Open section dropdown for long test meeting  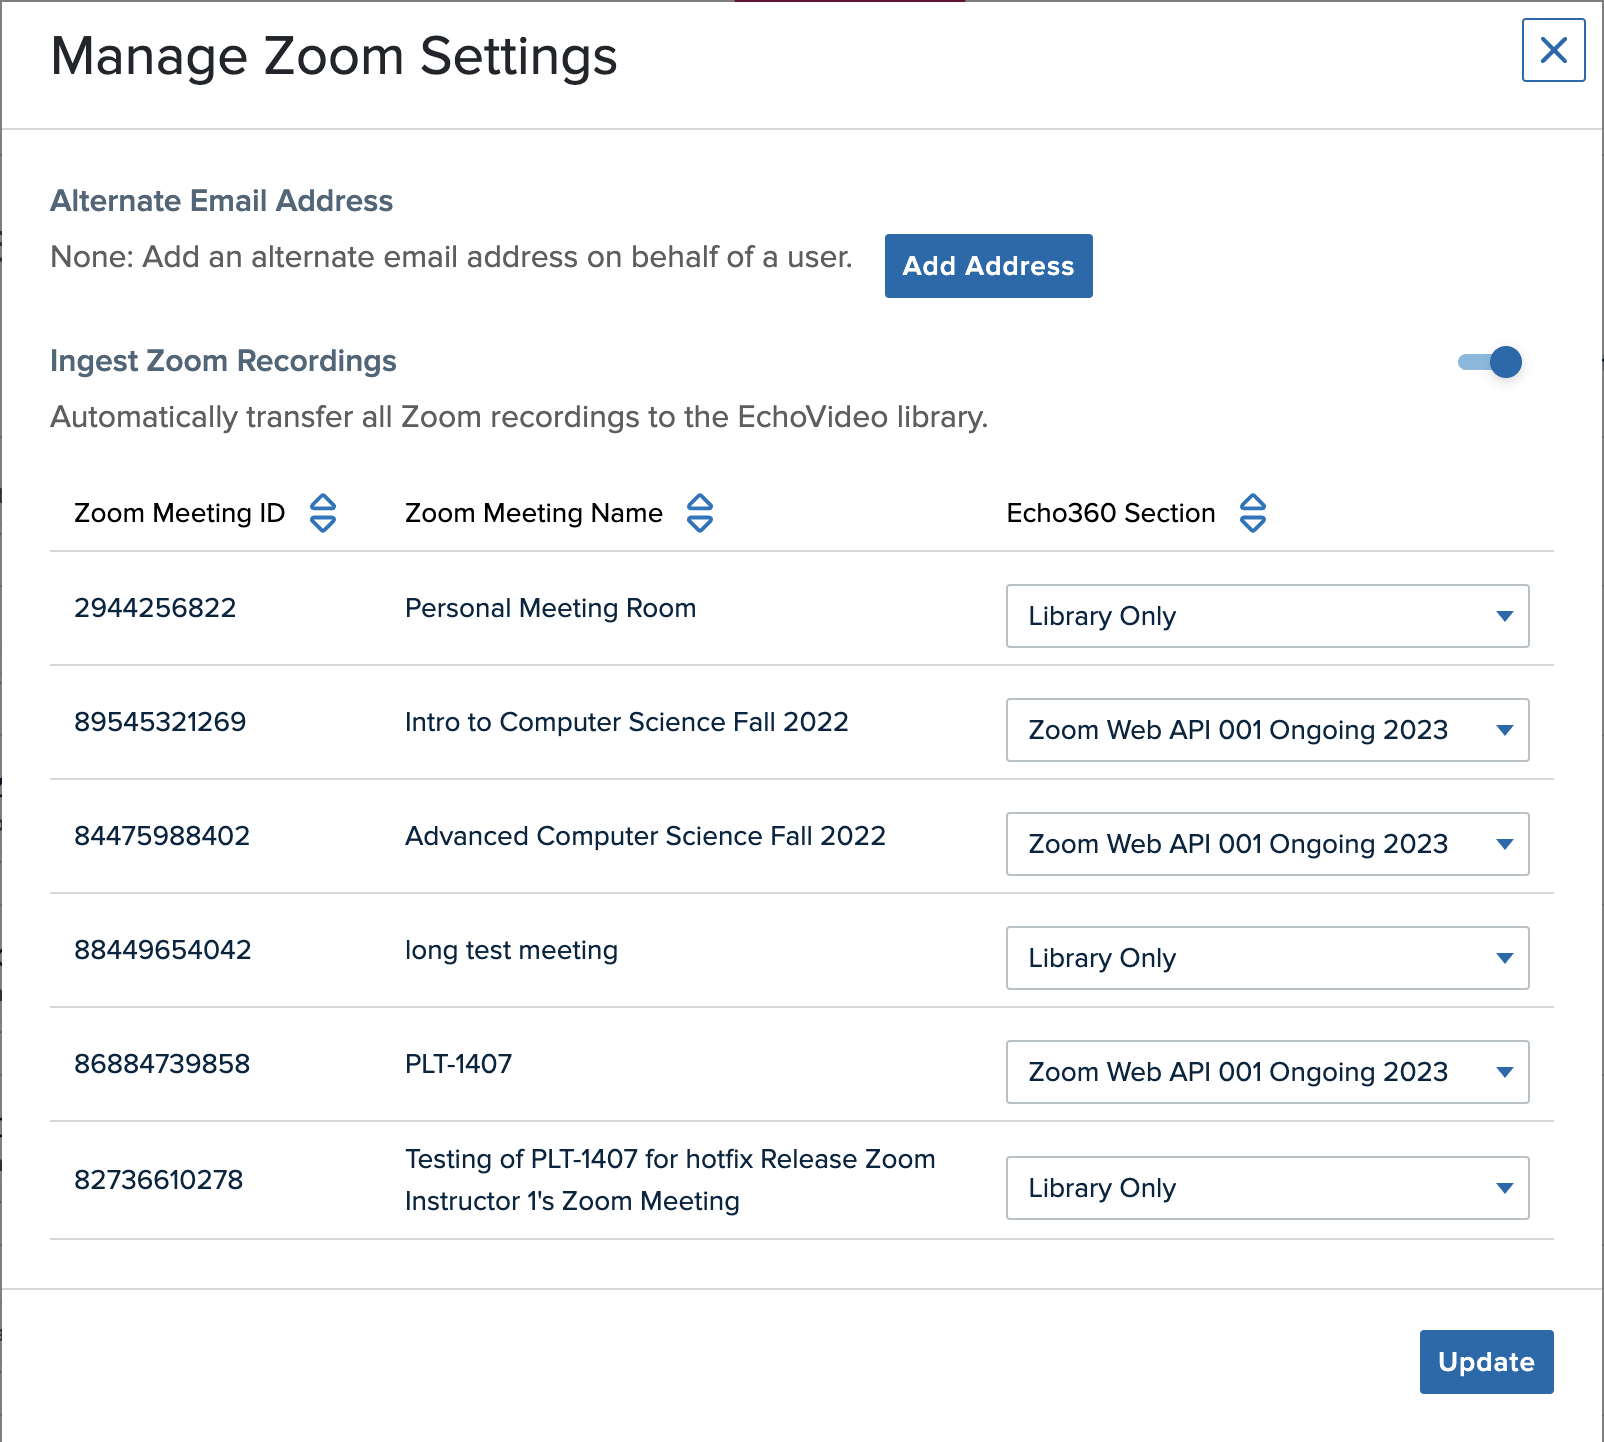tap(1267, 958)
